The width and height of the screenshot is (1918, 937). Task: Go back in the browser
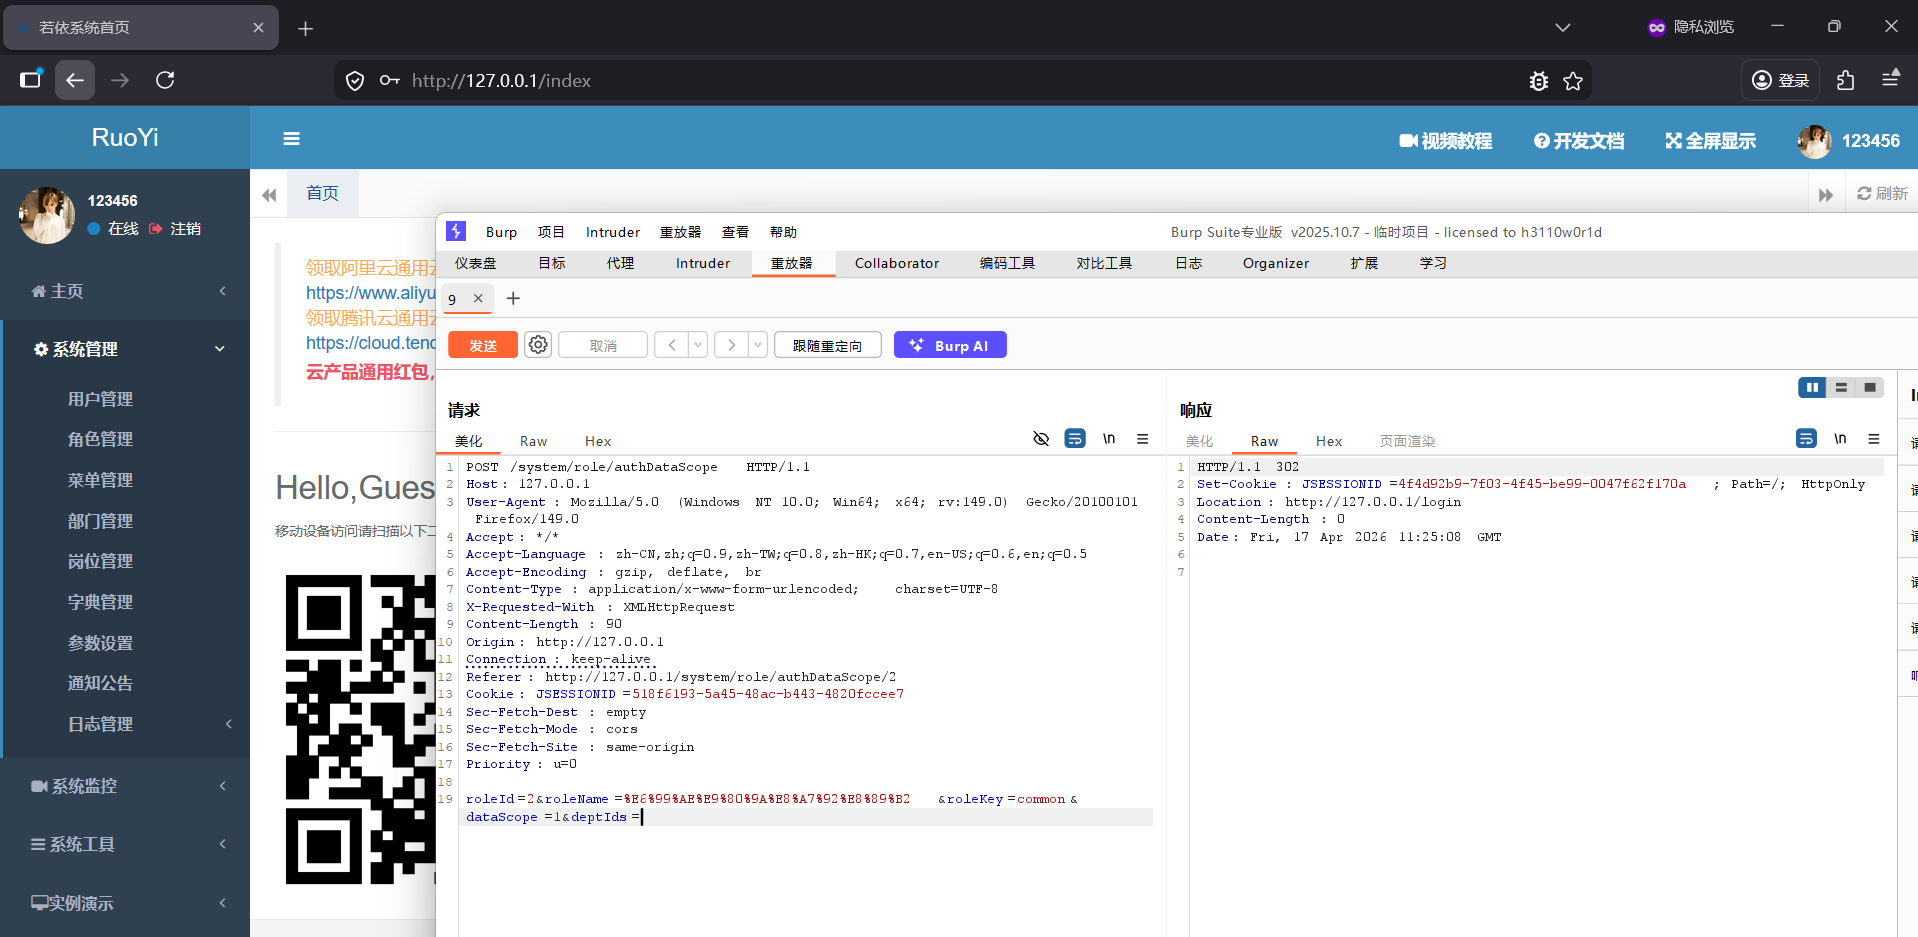(75, 80)
